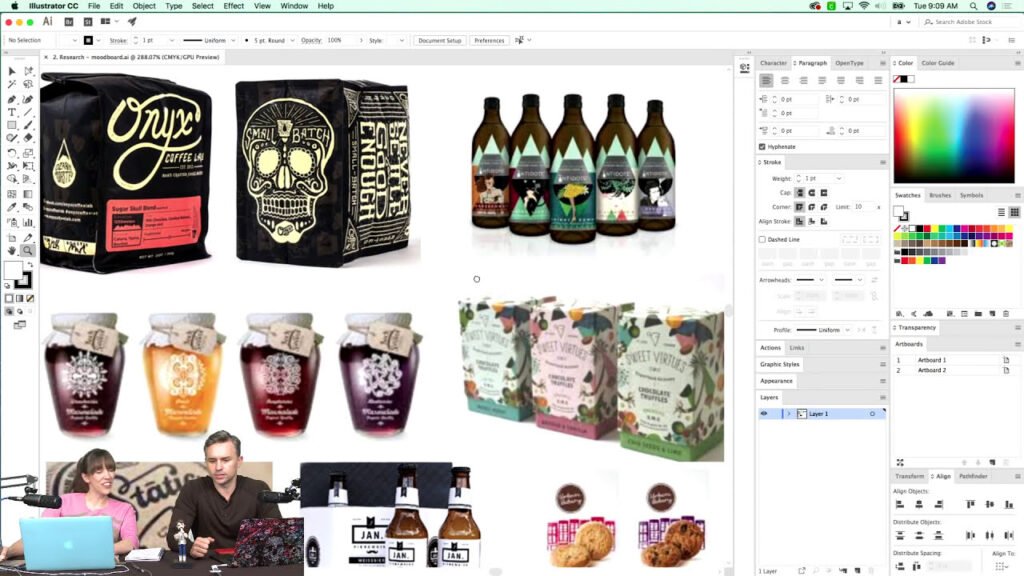
Task: Select the Magic Wand tool
Action: (x=12, y=84)
